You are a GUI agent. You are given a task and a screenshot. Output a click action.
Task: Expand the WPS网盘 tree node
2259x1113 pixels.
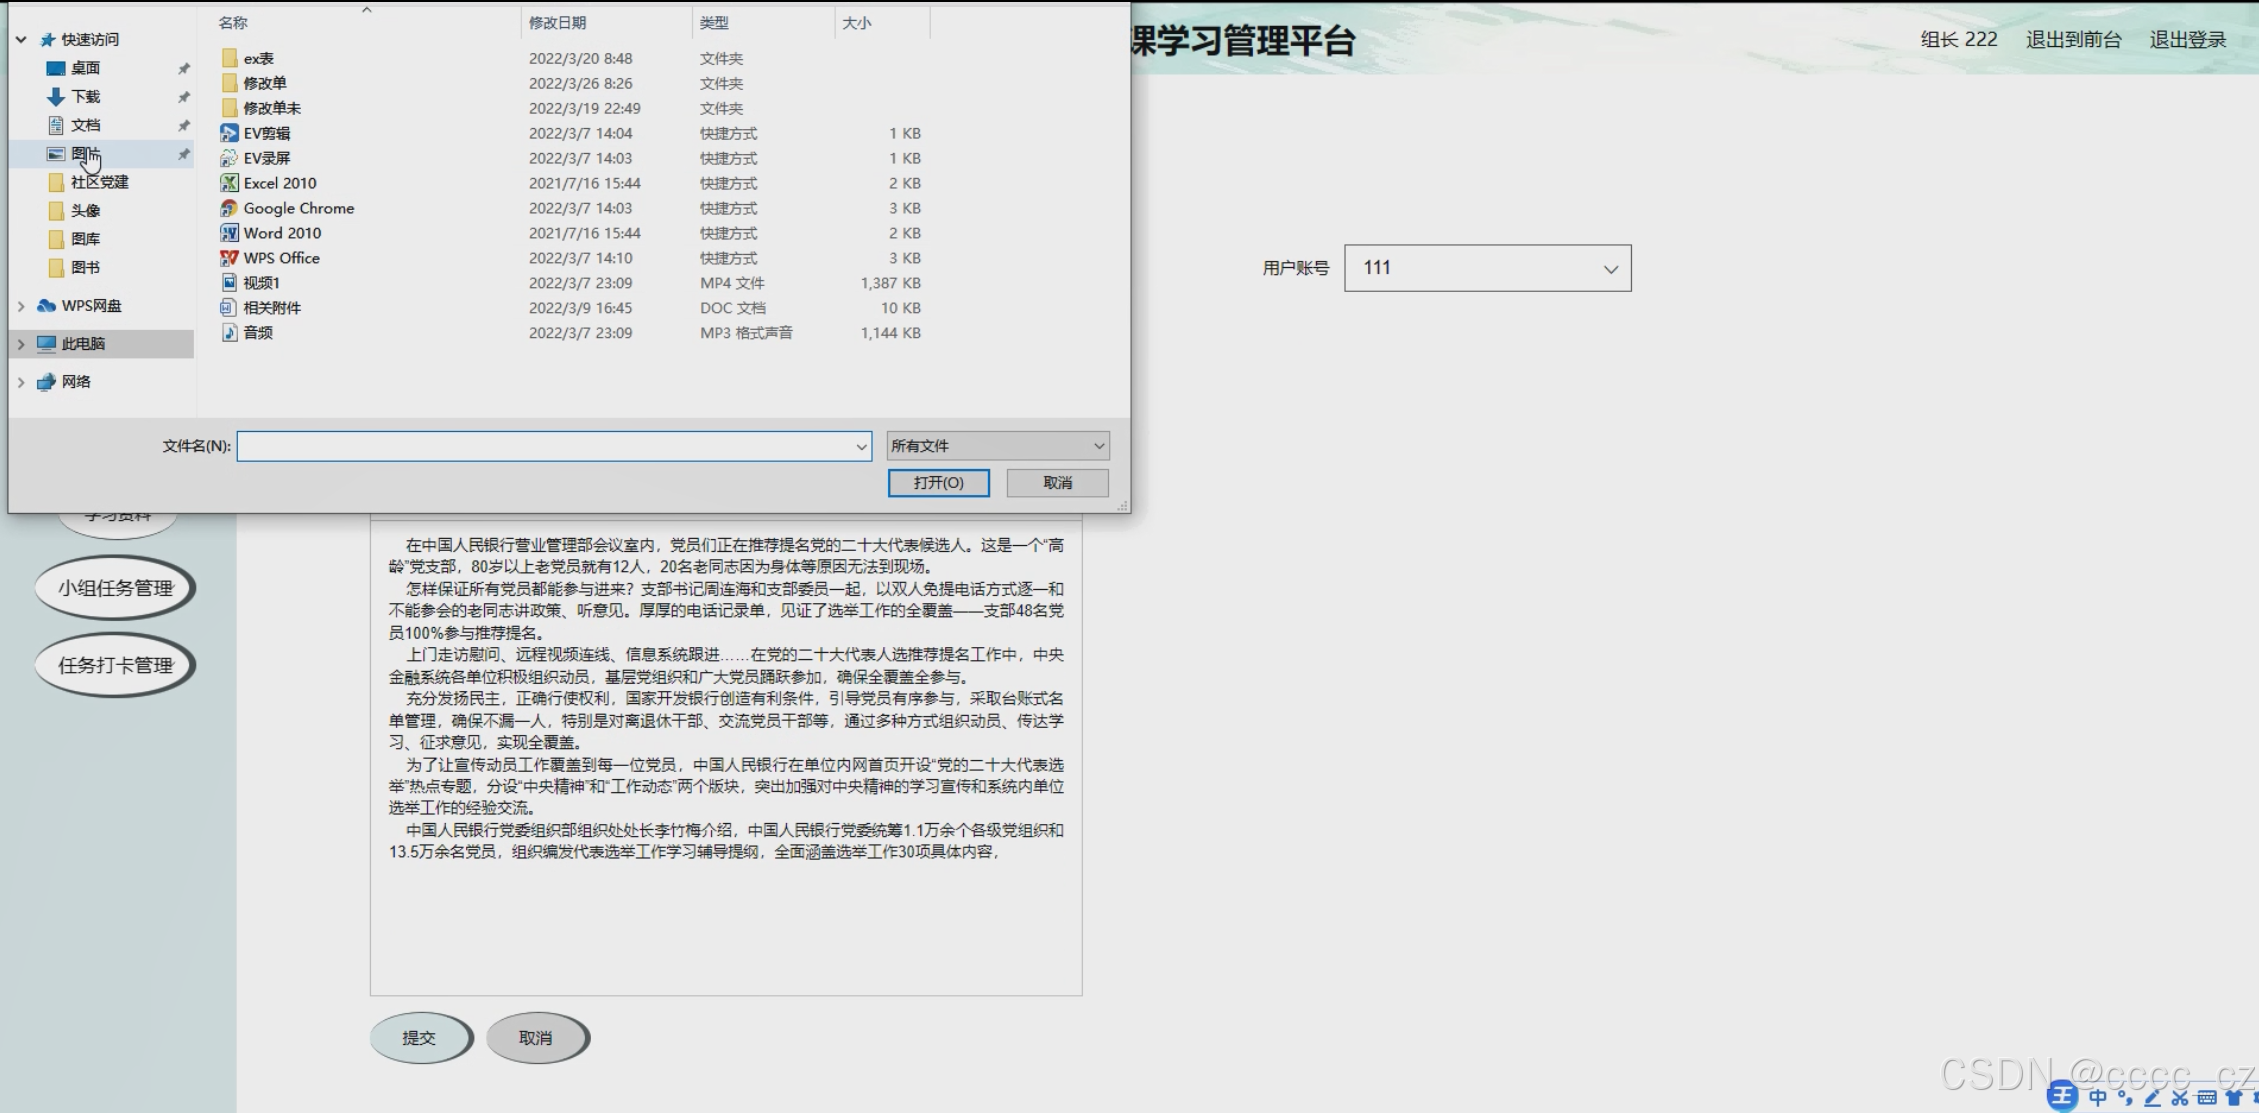pyautogui.click(x=21, y=306)
